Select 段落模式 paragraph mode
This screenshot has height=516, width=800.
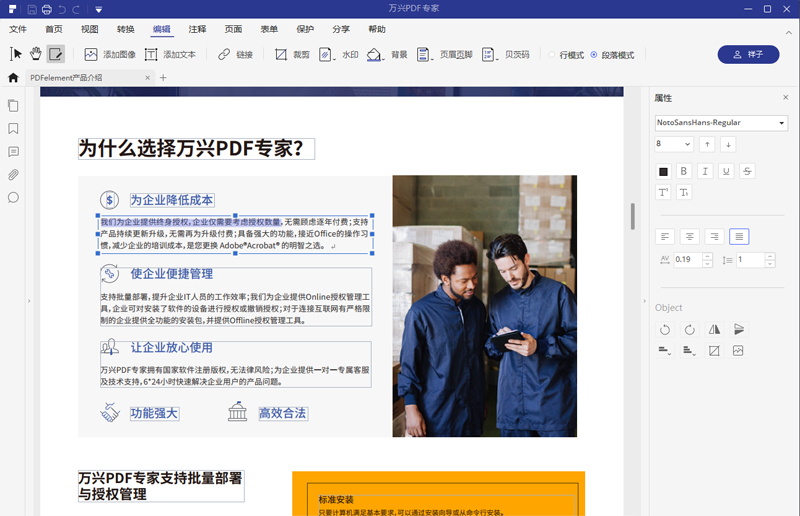612,55
